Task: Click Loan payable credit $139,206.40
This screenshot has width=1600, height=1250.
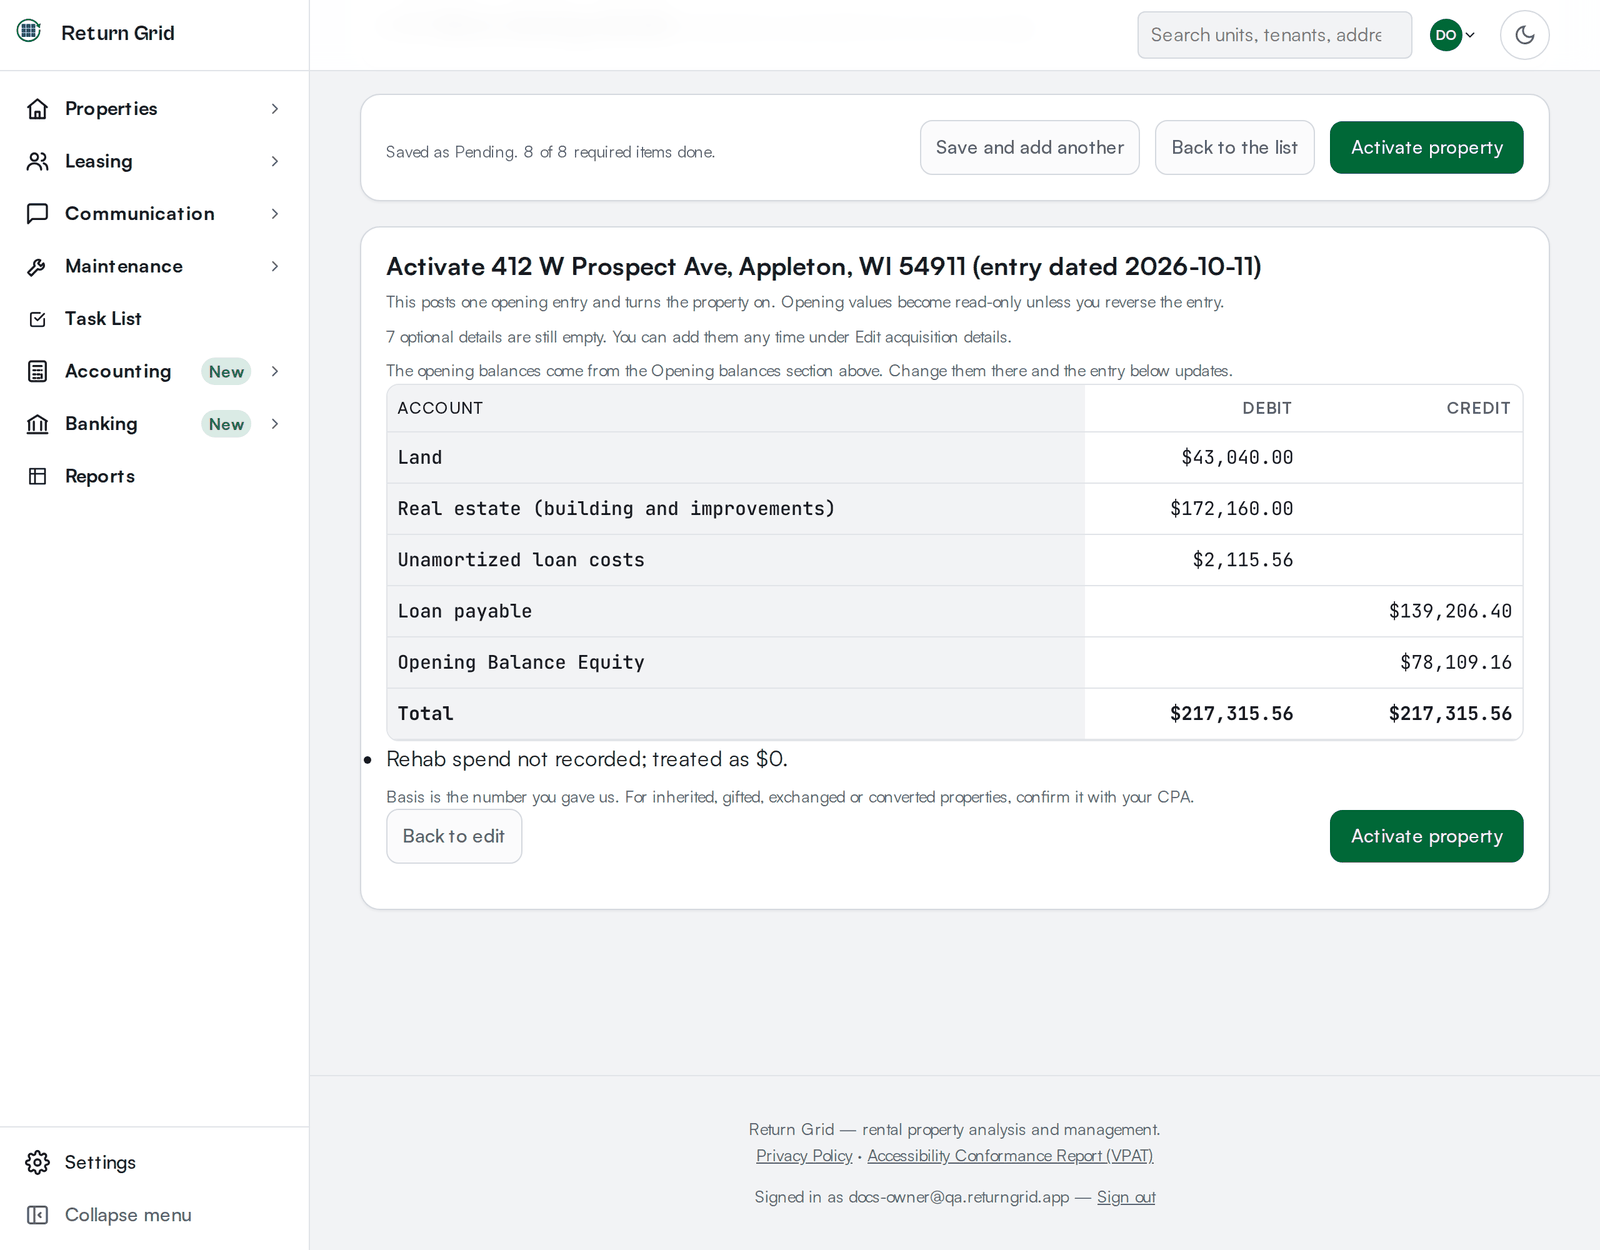Action: [x=1450, y=611]
